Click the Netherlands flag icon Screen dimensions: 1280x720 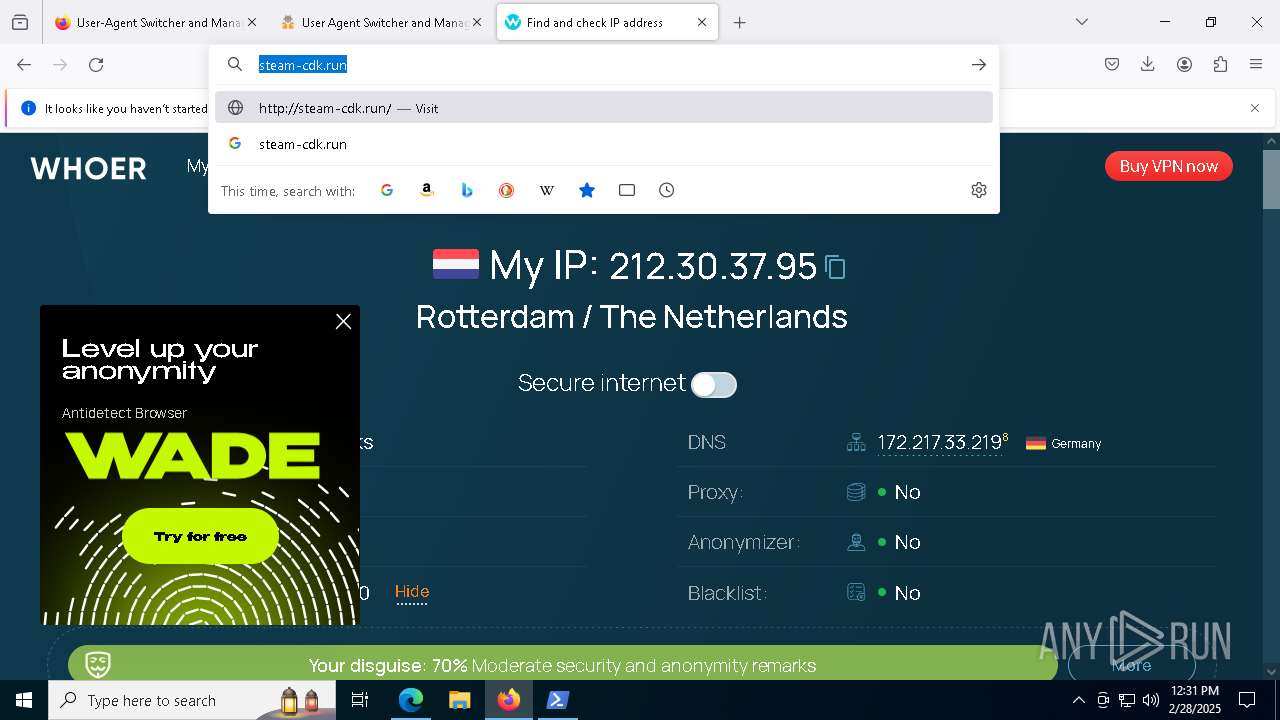[x=456, y=265]
